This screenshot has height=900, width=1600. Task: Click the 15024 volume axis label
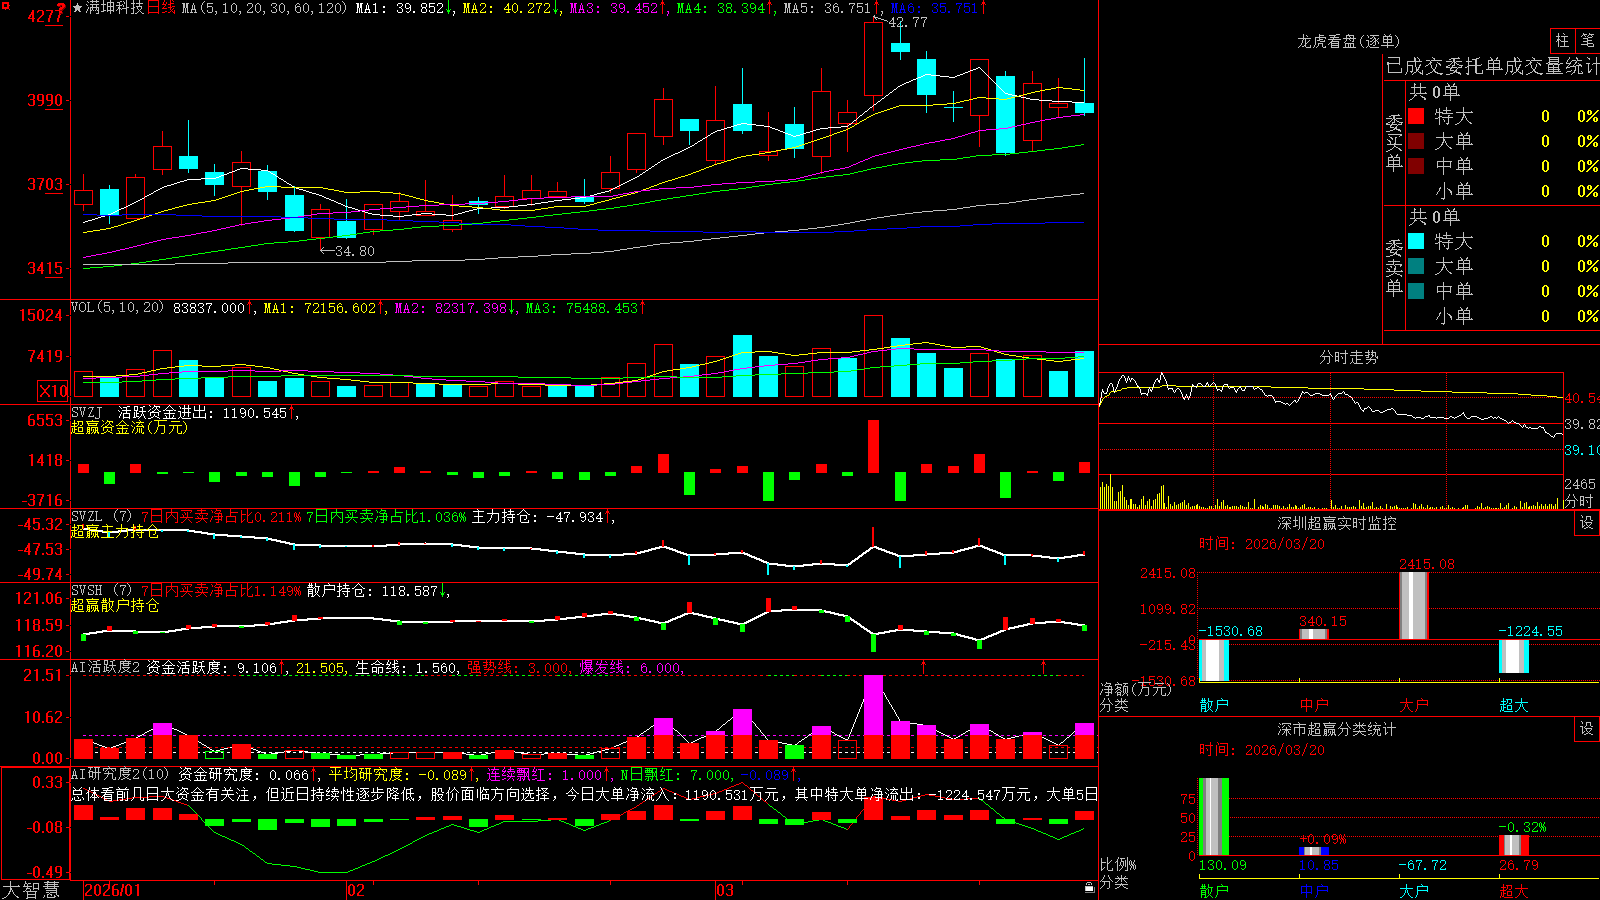coord(41,316)
